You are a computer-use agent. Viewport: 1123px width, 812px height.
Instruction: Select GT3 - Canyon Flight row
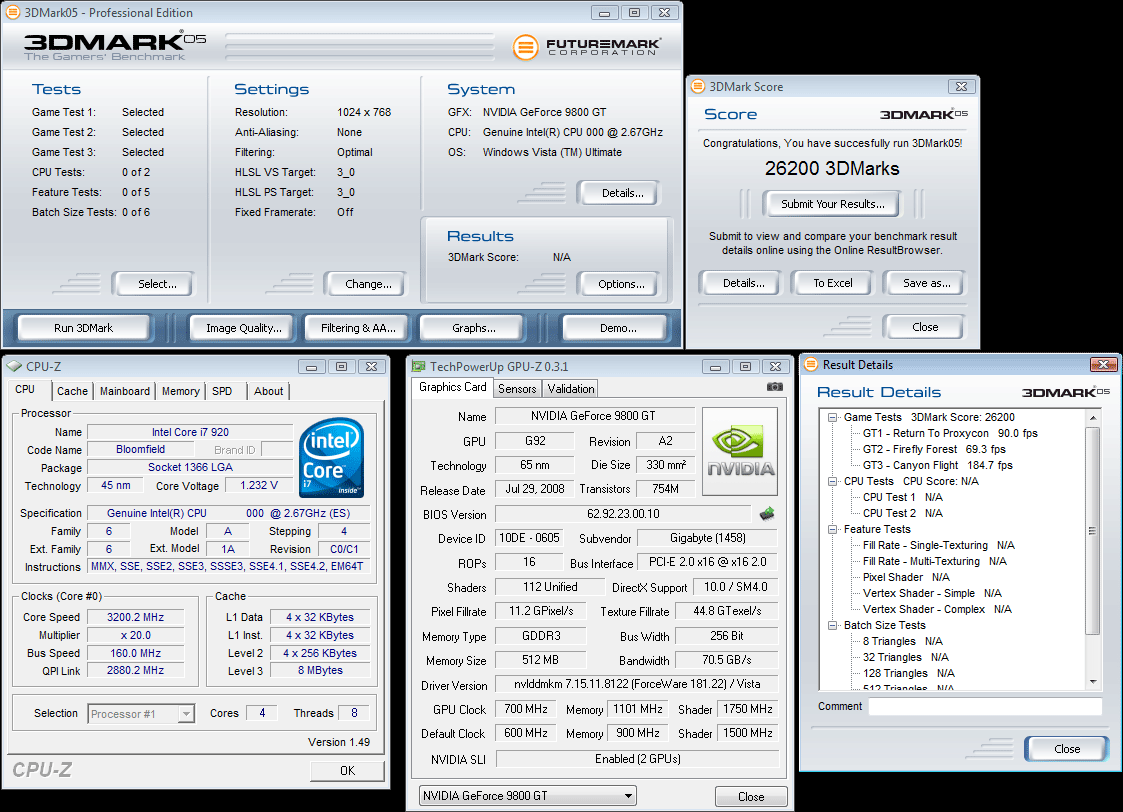[938, 465]
